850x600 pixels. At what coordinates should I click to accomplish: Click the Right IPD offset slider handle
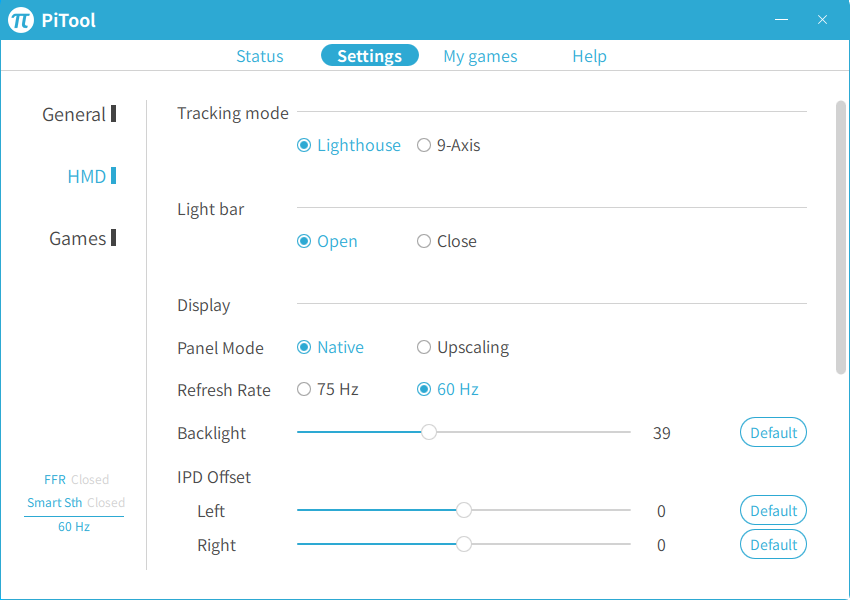coord(463,544)
